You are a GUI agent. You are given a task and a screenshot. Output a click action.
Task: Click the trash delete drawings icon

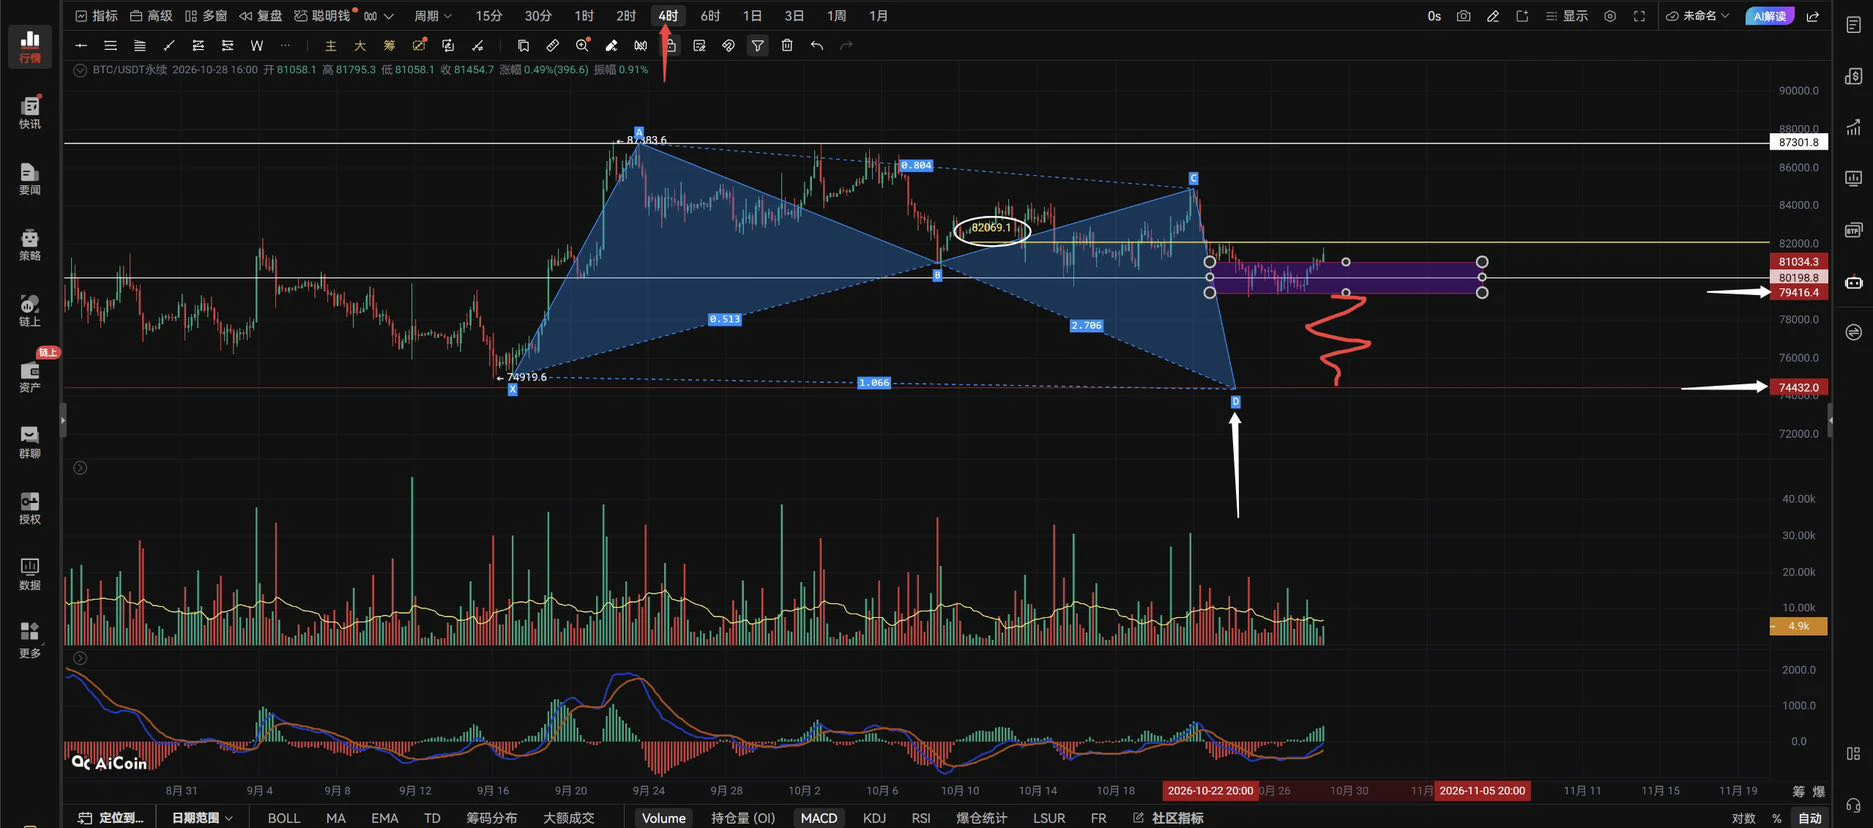(x=787, y=45)
